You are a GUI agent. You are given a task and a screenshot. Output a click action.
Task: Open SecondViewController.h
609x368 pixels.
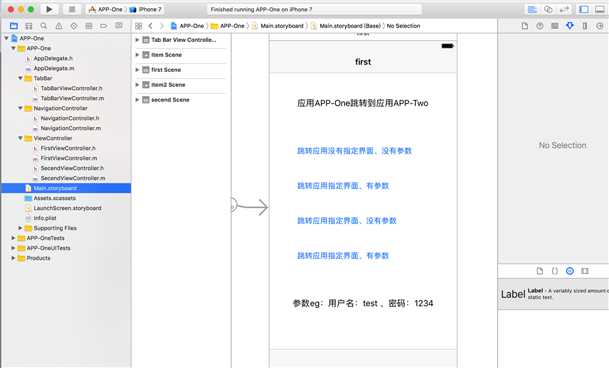(72, 168)
